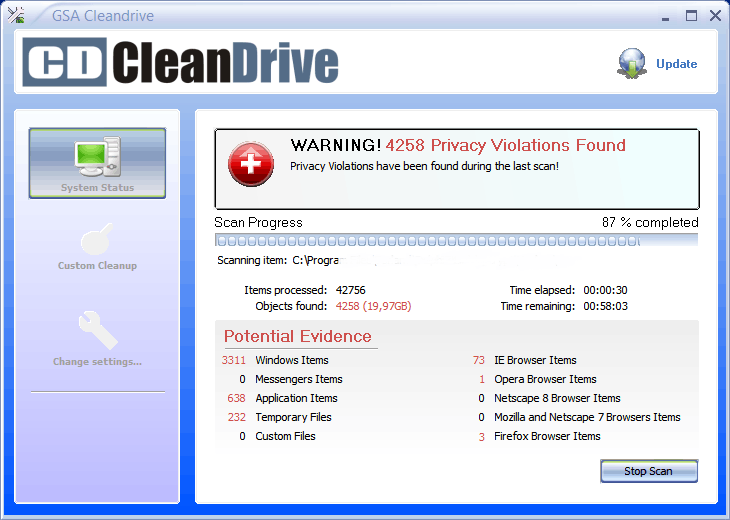This screenshot has width=730, height=520.
Task: Click the 4258 Privacy Violations Found heading
Action: tap(506, 145)
